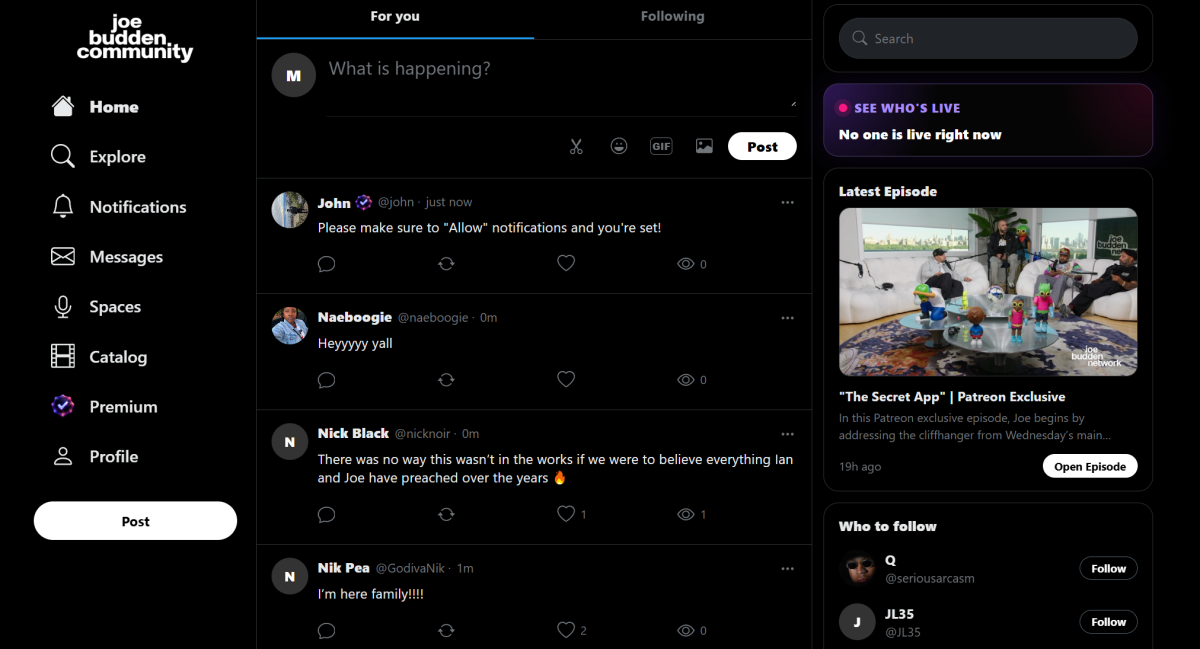Image resolution: width=1200 pixels, height=649 pixels.
Task: Open the Catalog sidebar item
Action: (x=98, y=357)
